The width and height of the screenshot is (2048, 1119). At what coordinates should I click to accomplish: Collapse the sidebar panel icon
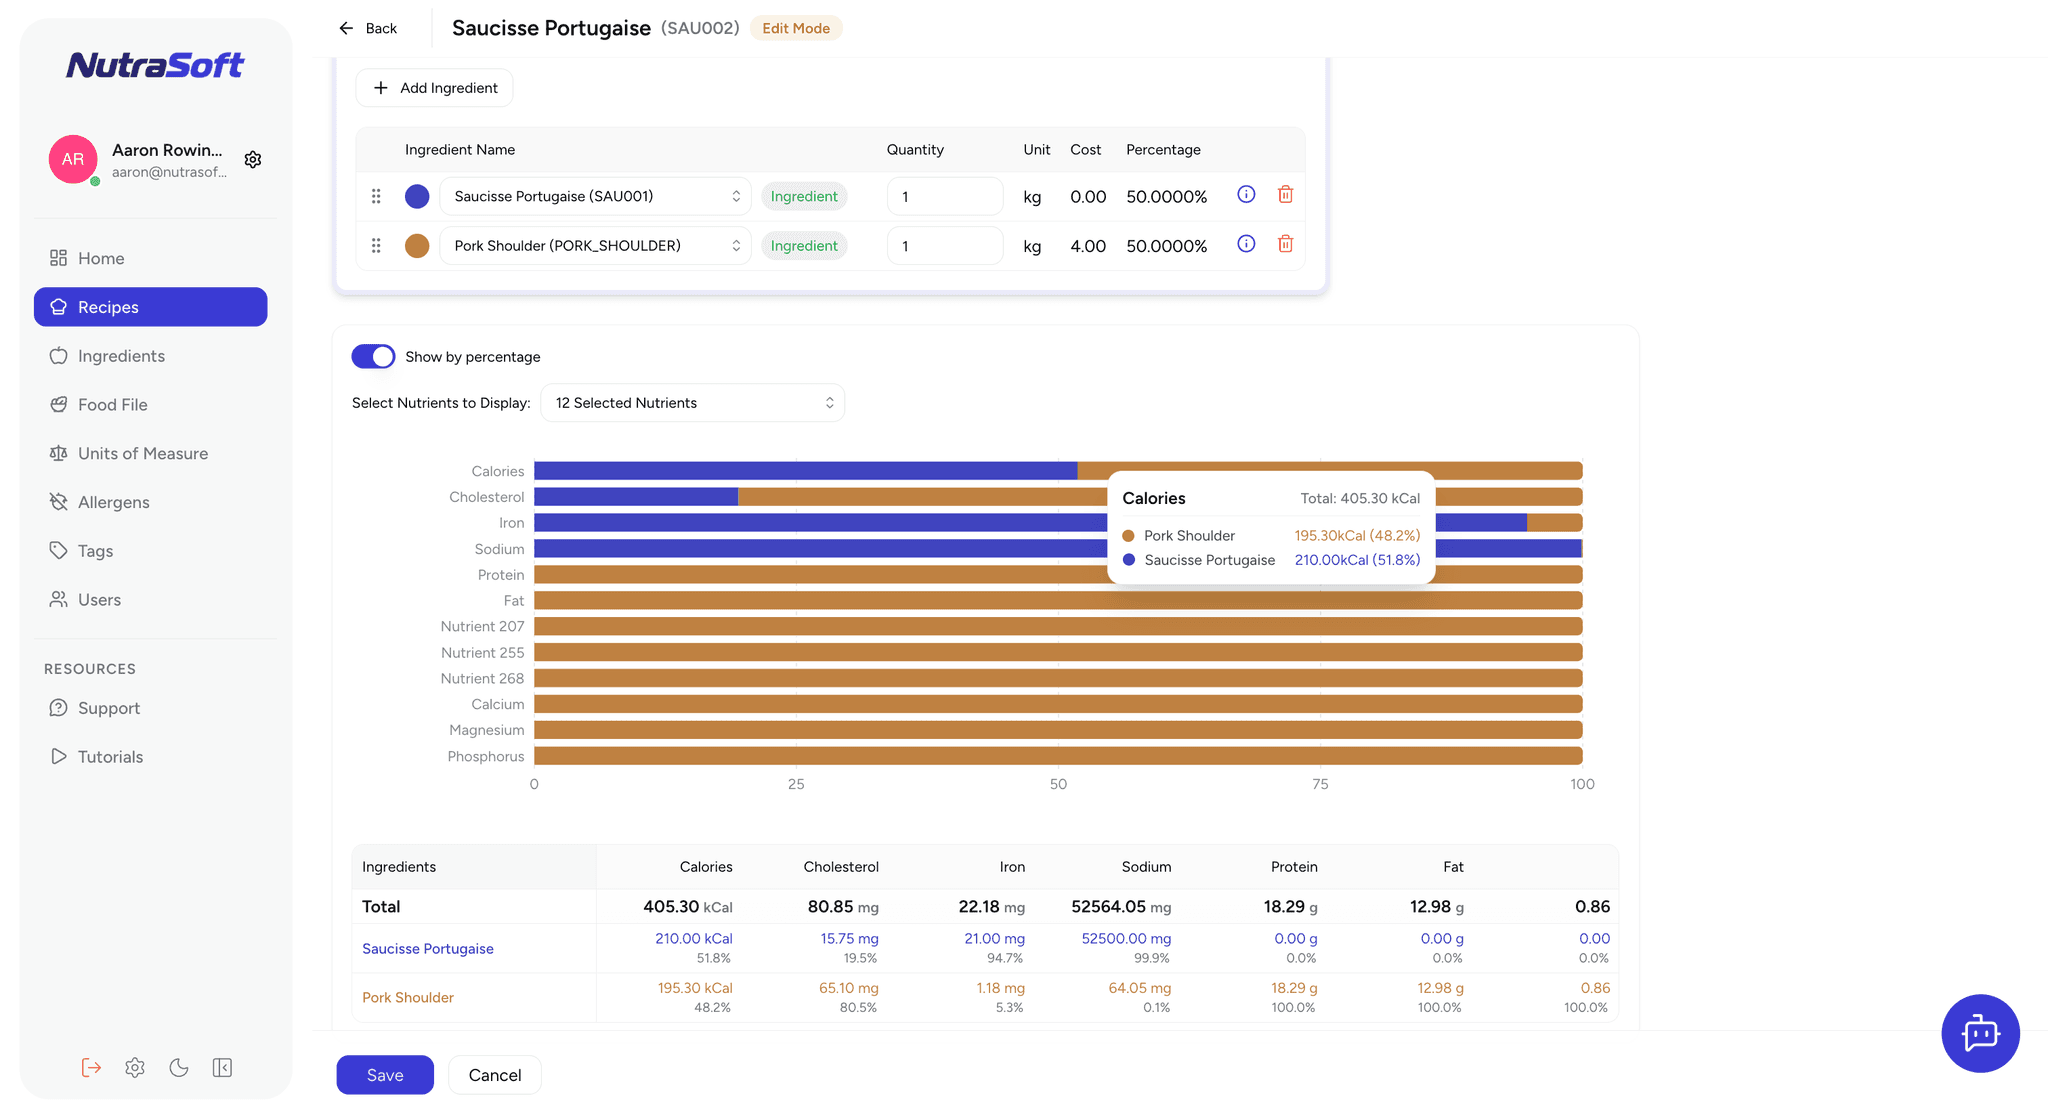pos(222,1067)
